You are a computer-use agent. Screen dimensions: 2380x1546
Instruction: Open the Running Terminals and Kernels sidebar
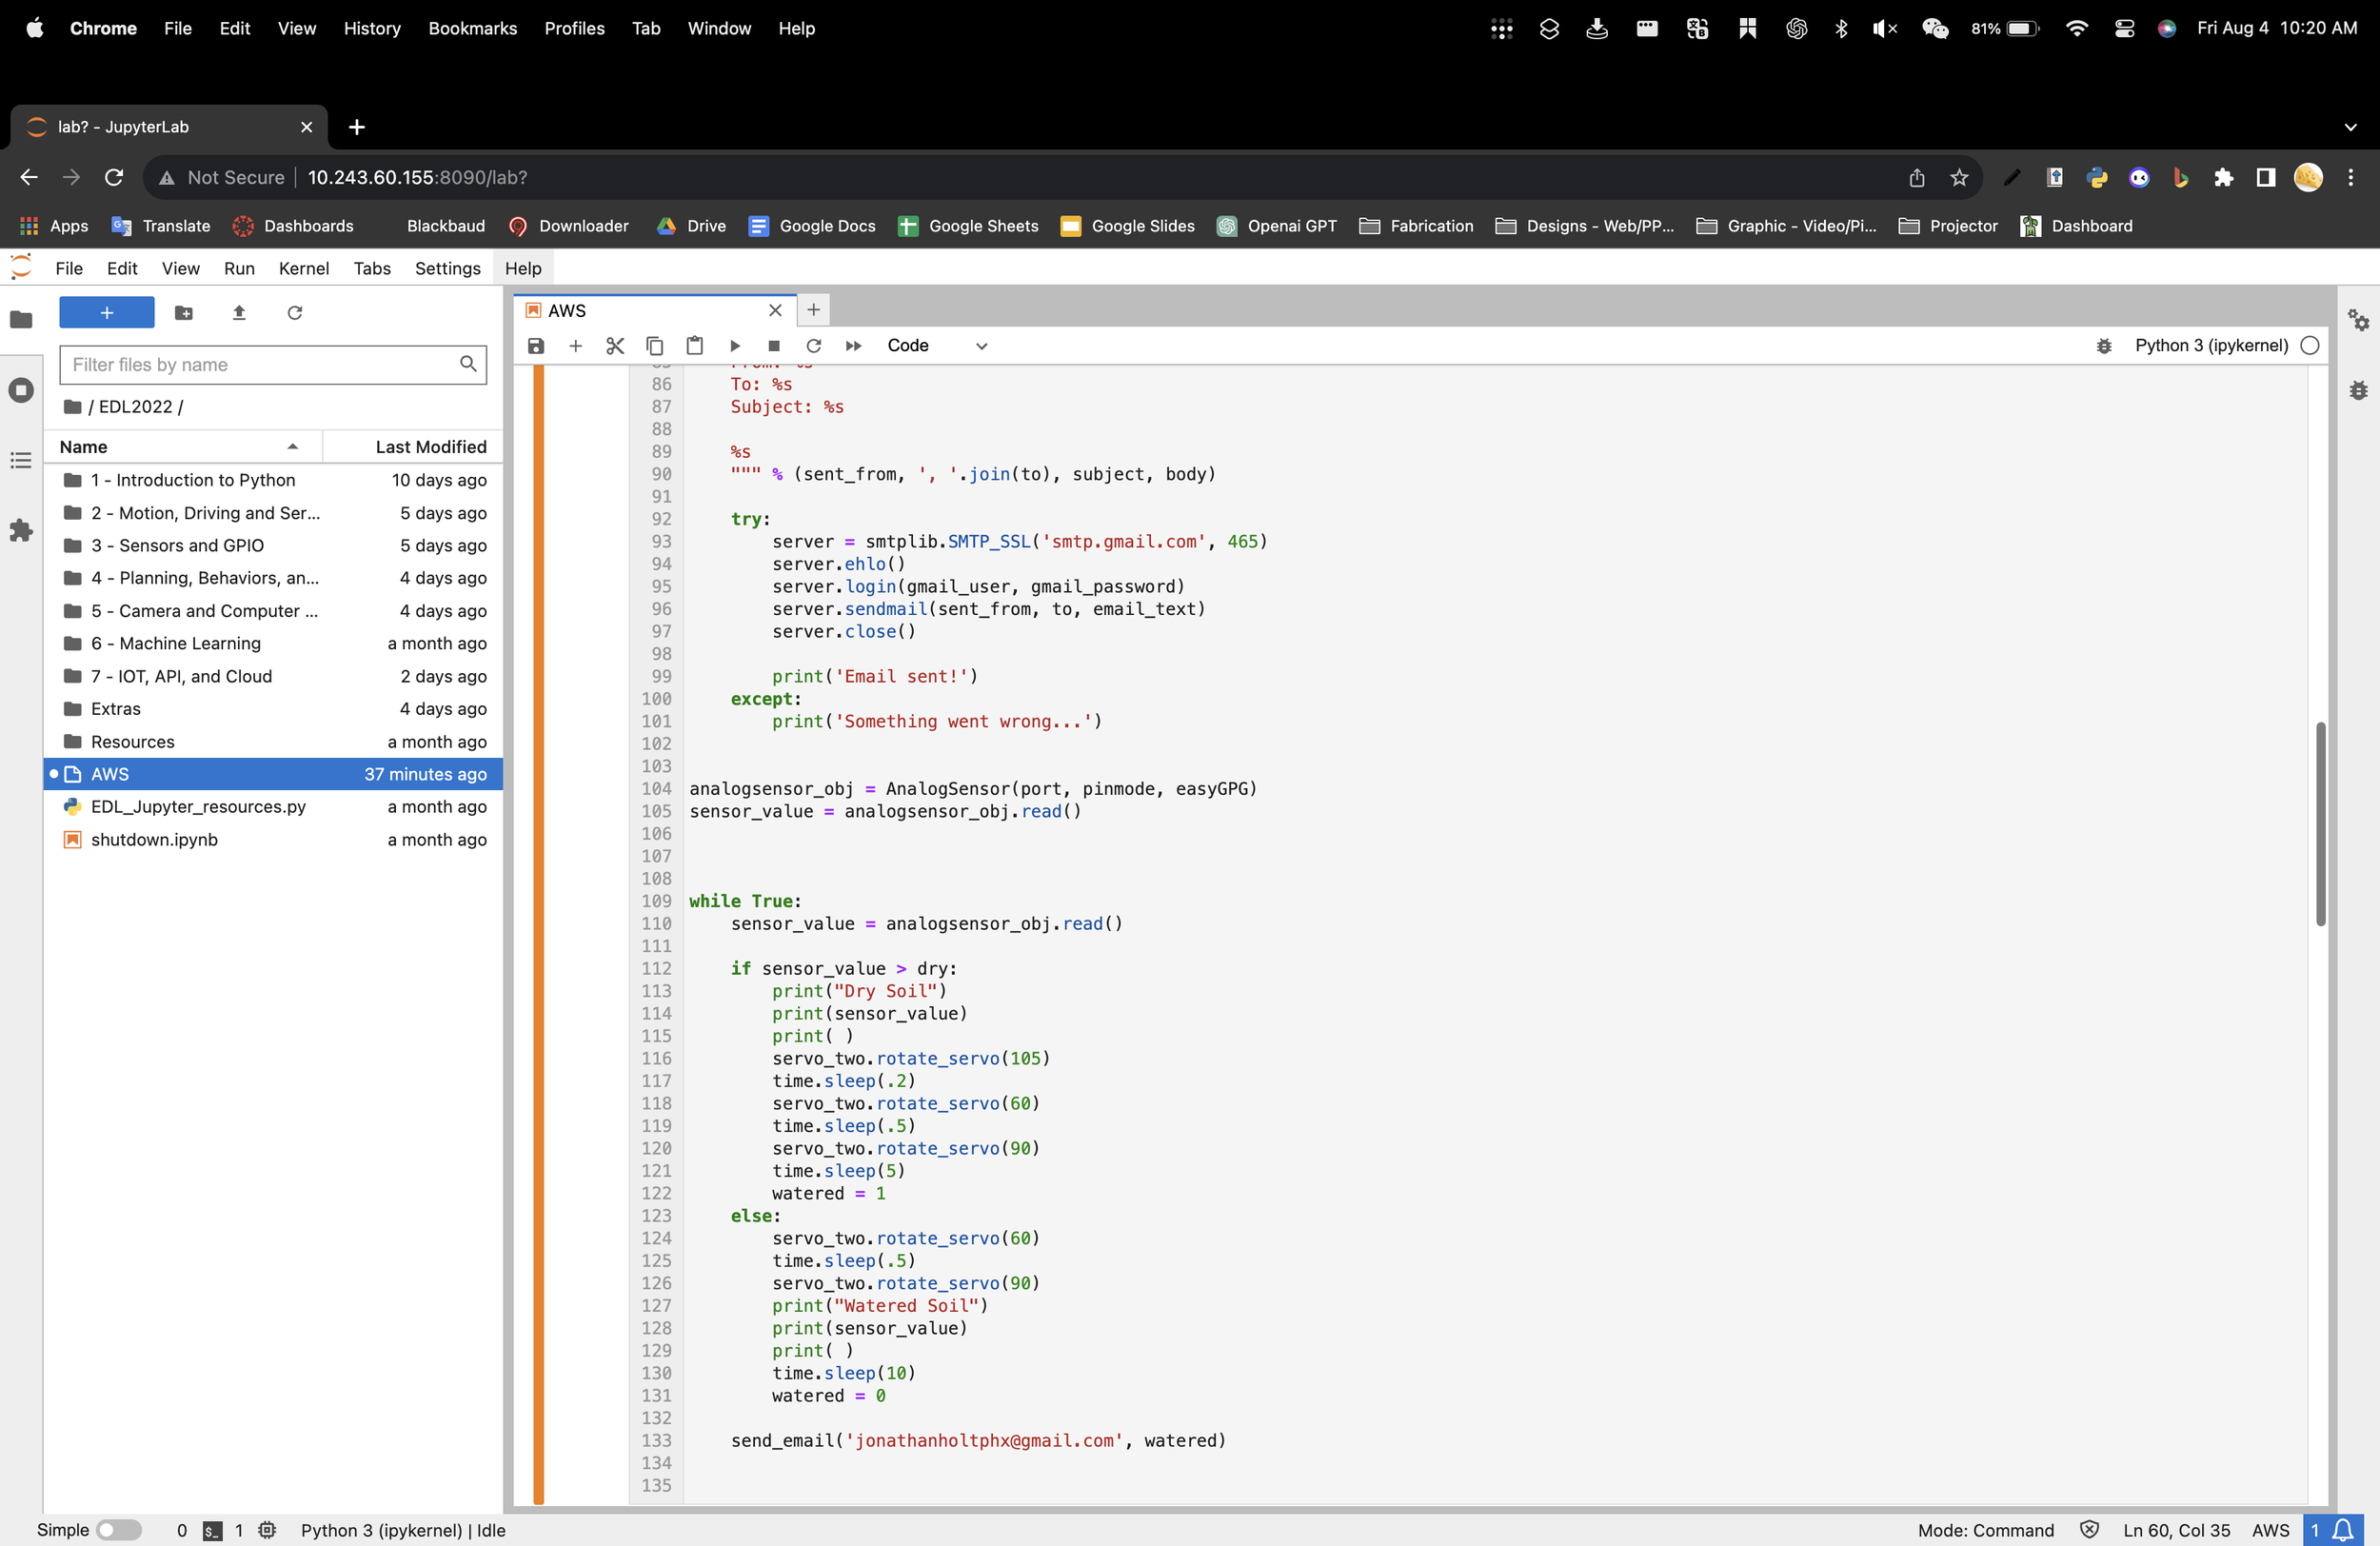(x=21, y=390)
